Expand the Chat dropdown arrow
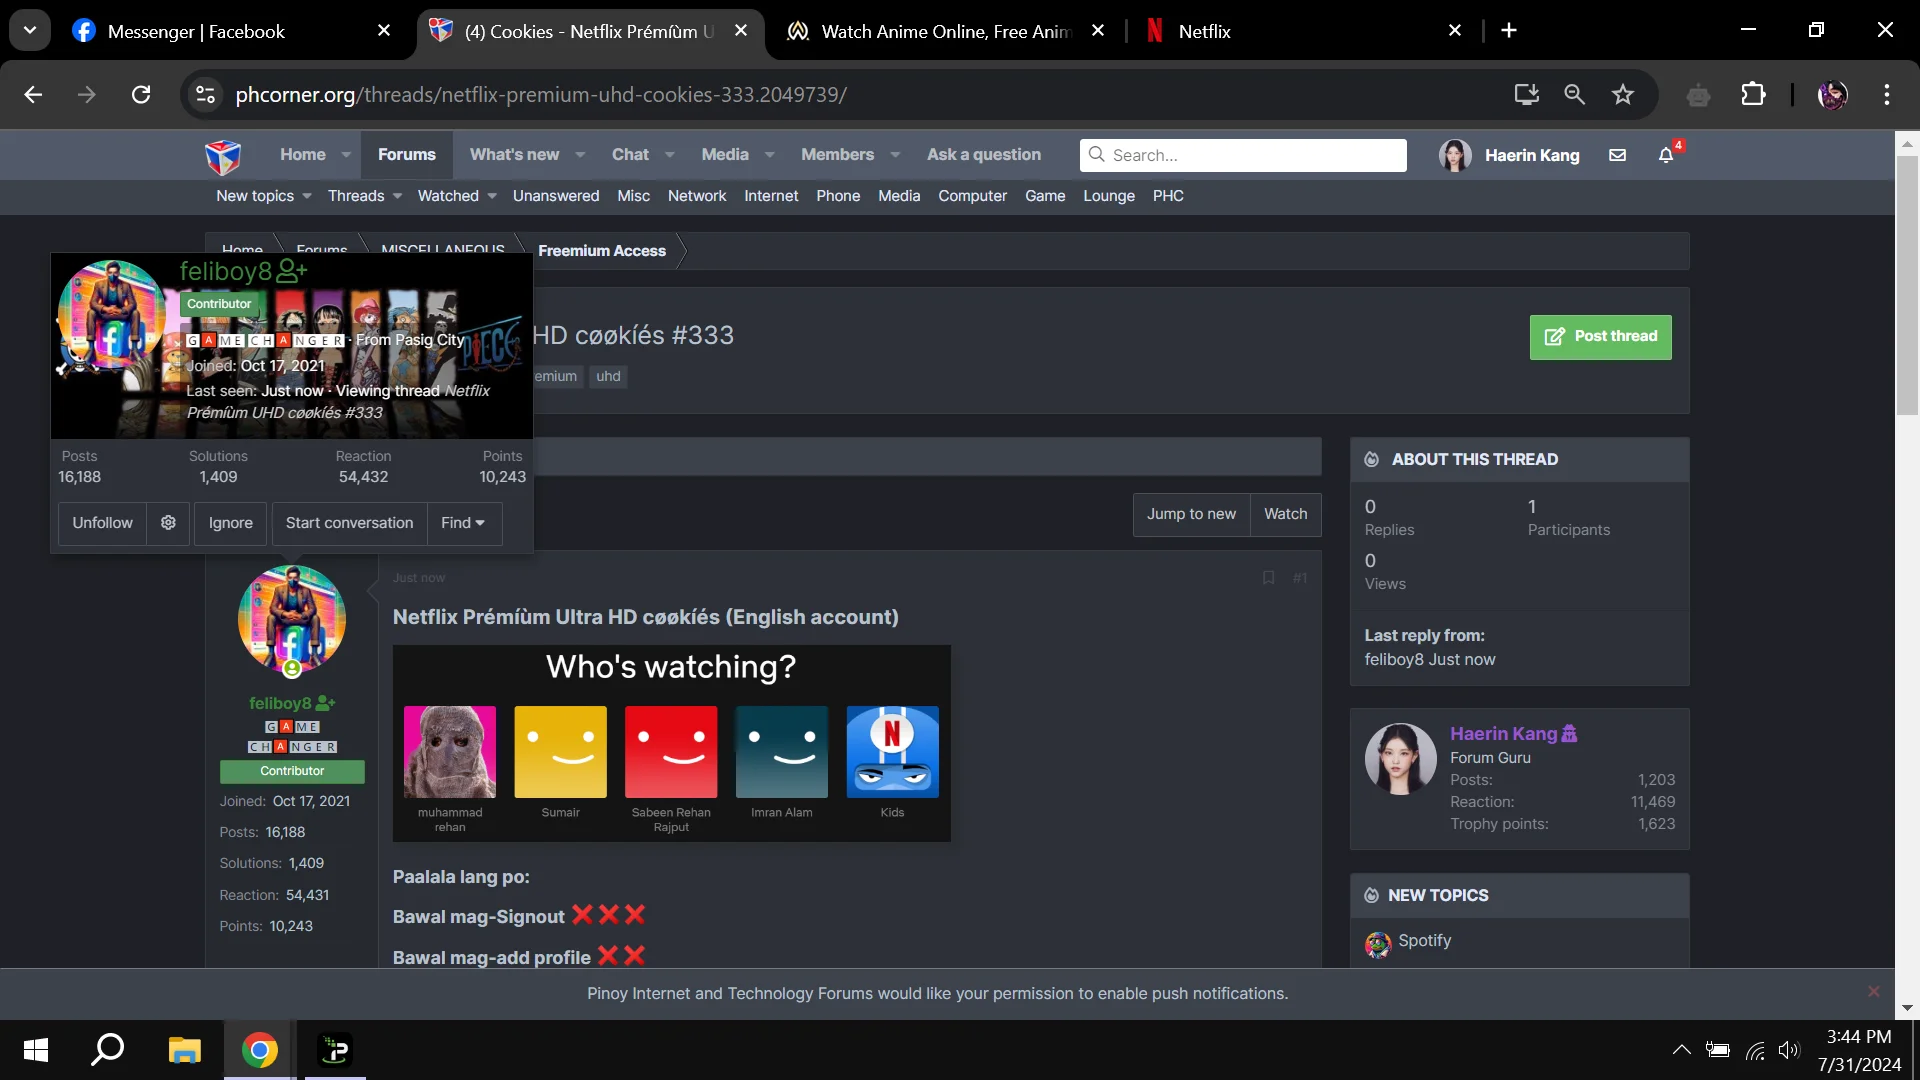 coord(669,155)
